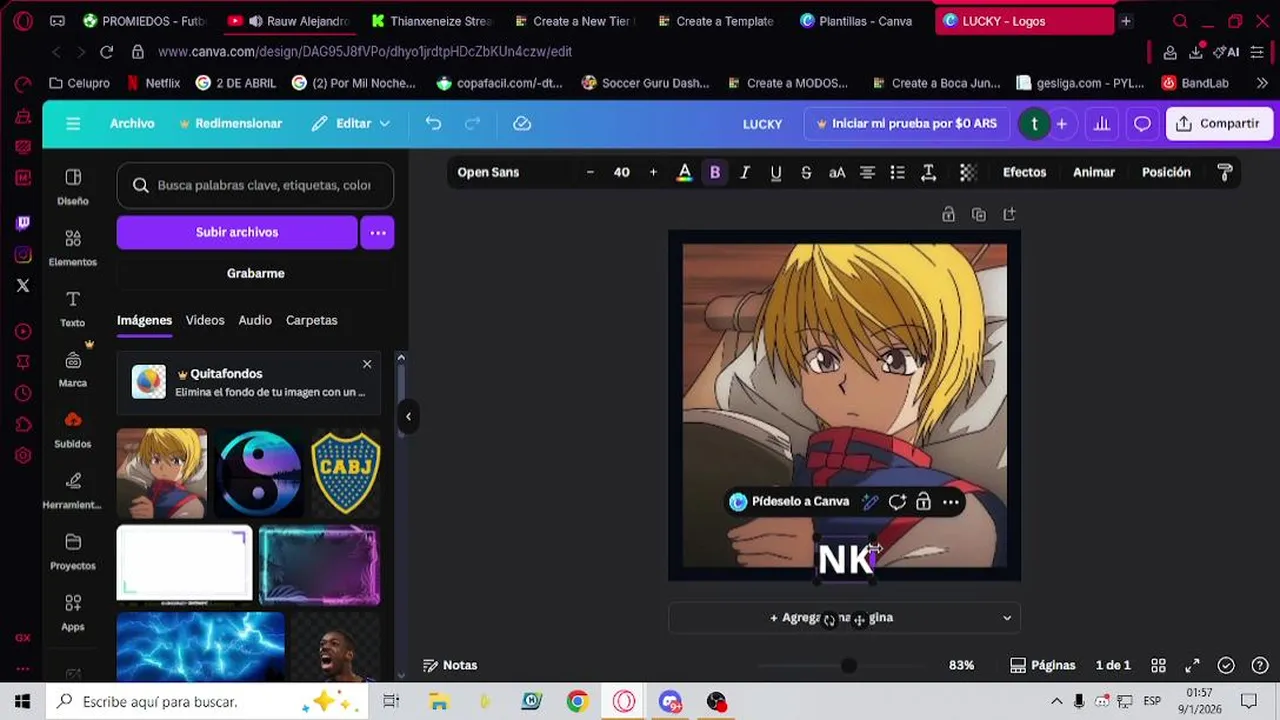The image size is (1280, 720).
Task: Open the Posición panel
Action: 1166,172
